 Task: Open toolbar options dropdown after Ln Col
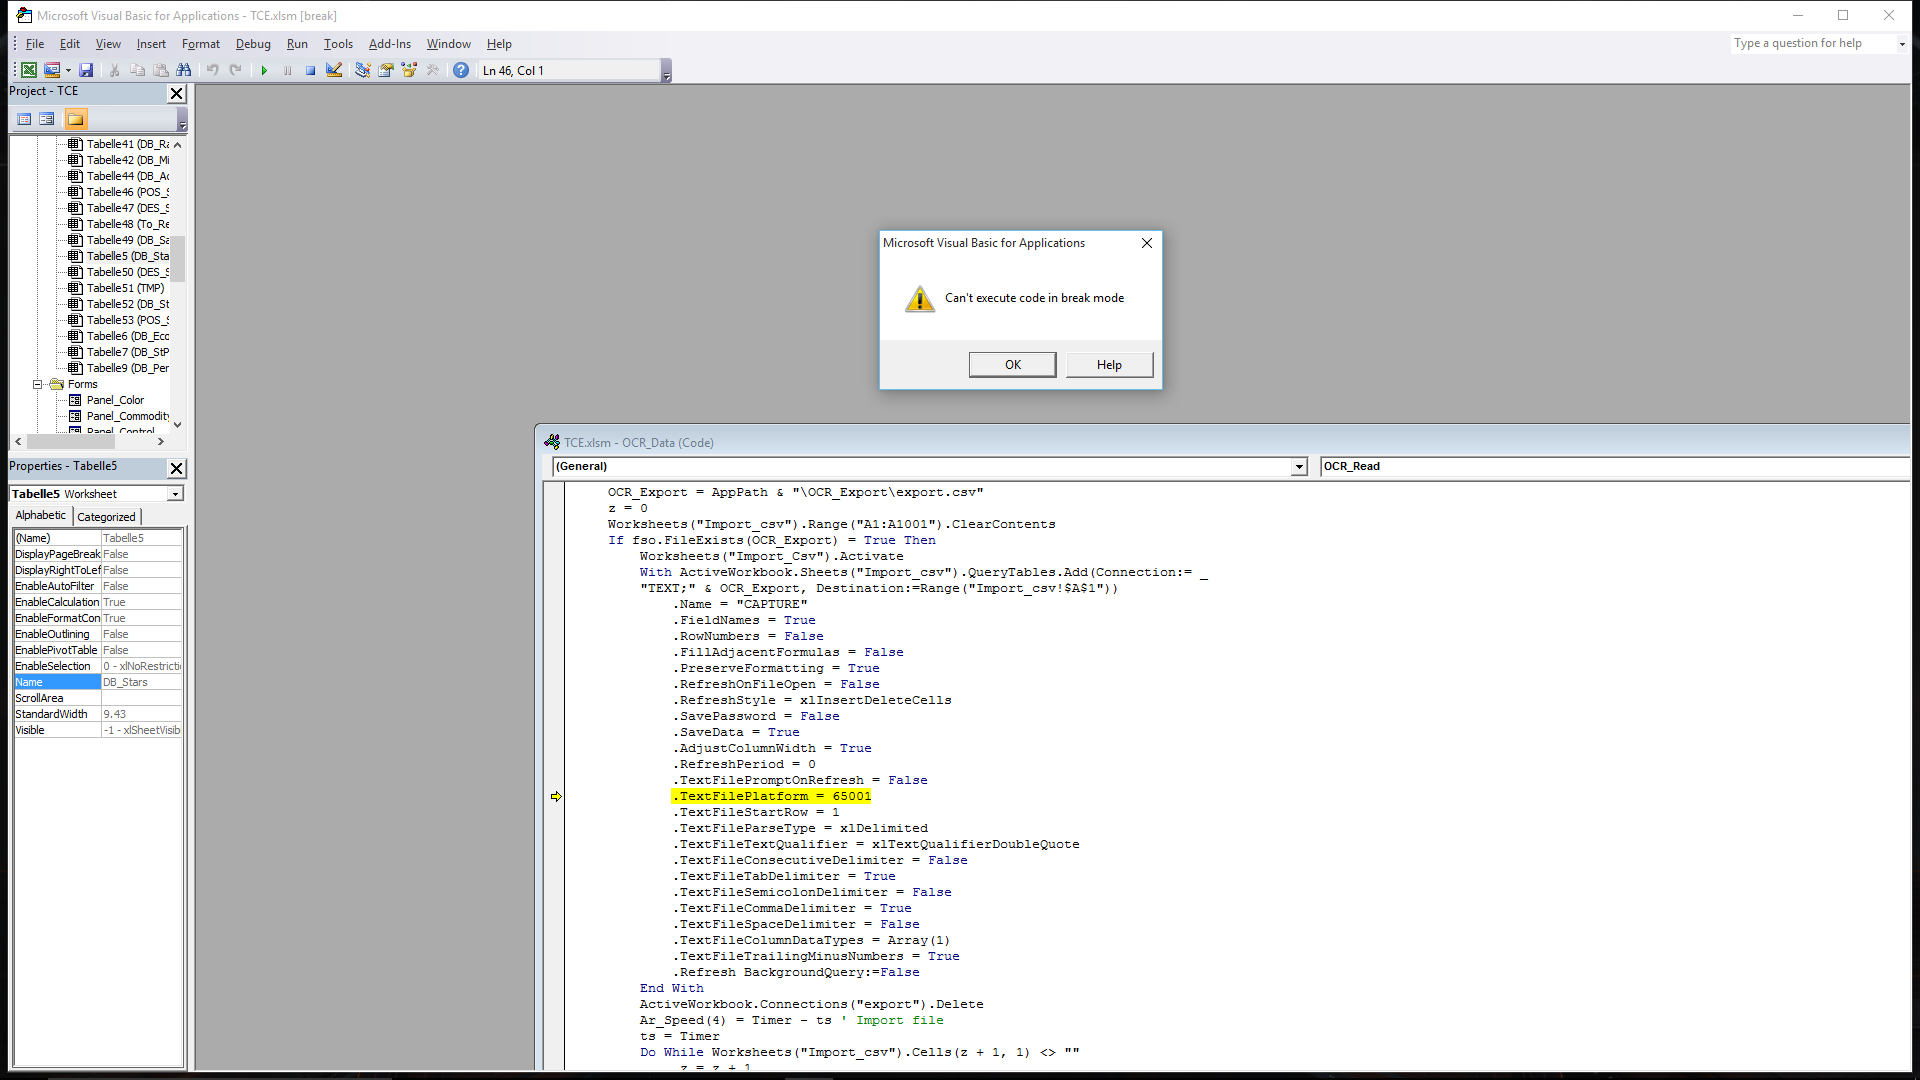667,71
